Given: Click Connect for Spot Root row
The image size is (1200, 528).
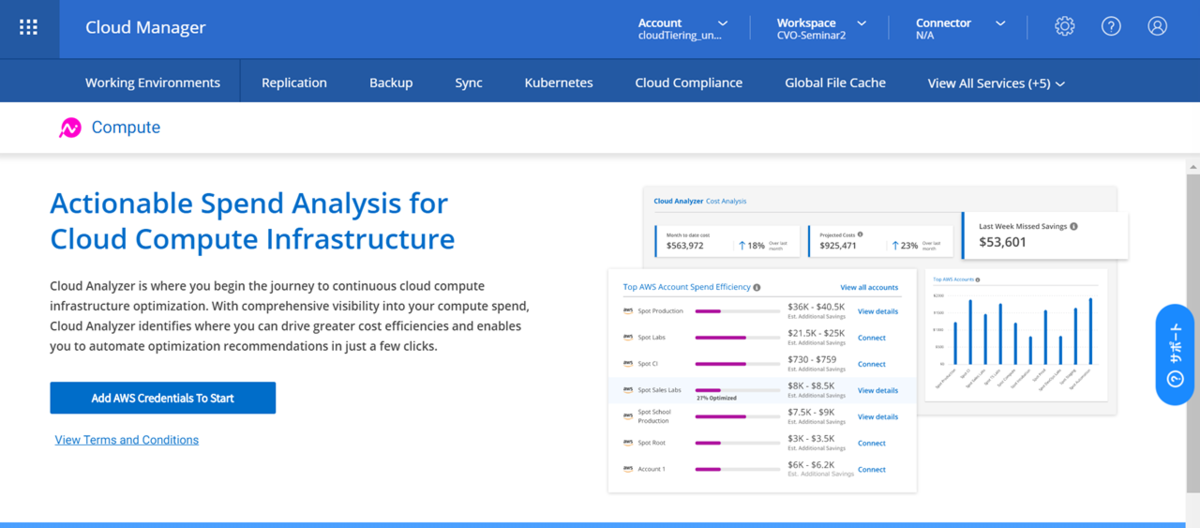Looking at the screenshot, I should coord(872,443).
